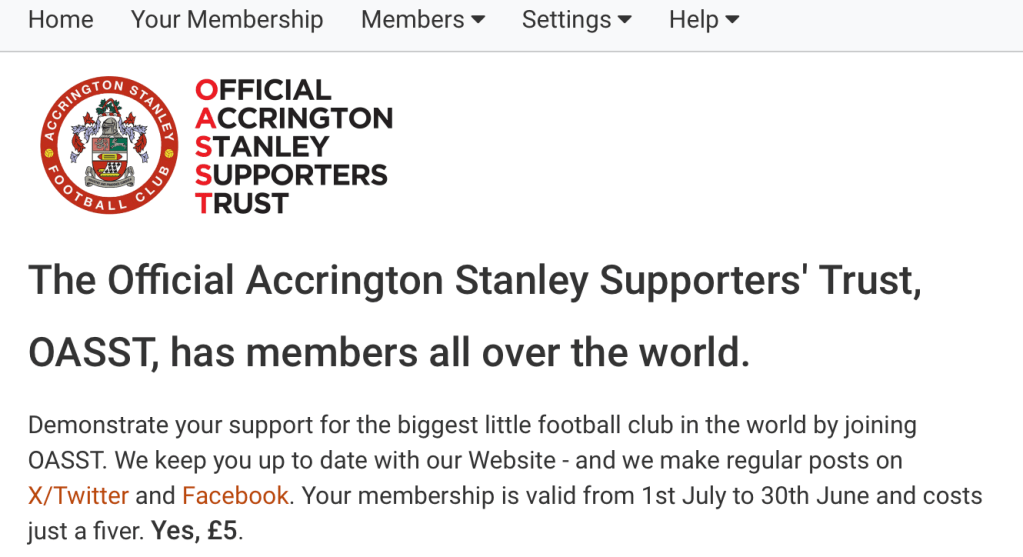Click the 'has members all over the world' heading line
This screenshot has width=1023, height=557.
(x=388, y=352)
